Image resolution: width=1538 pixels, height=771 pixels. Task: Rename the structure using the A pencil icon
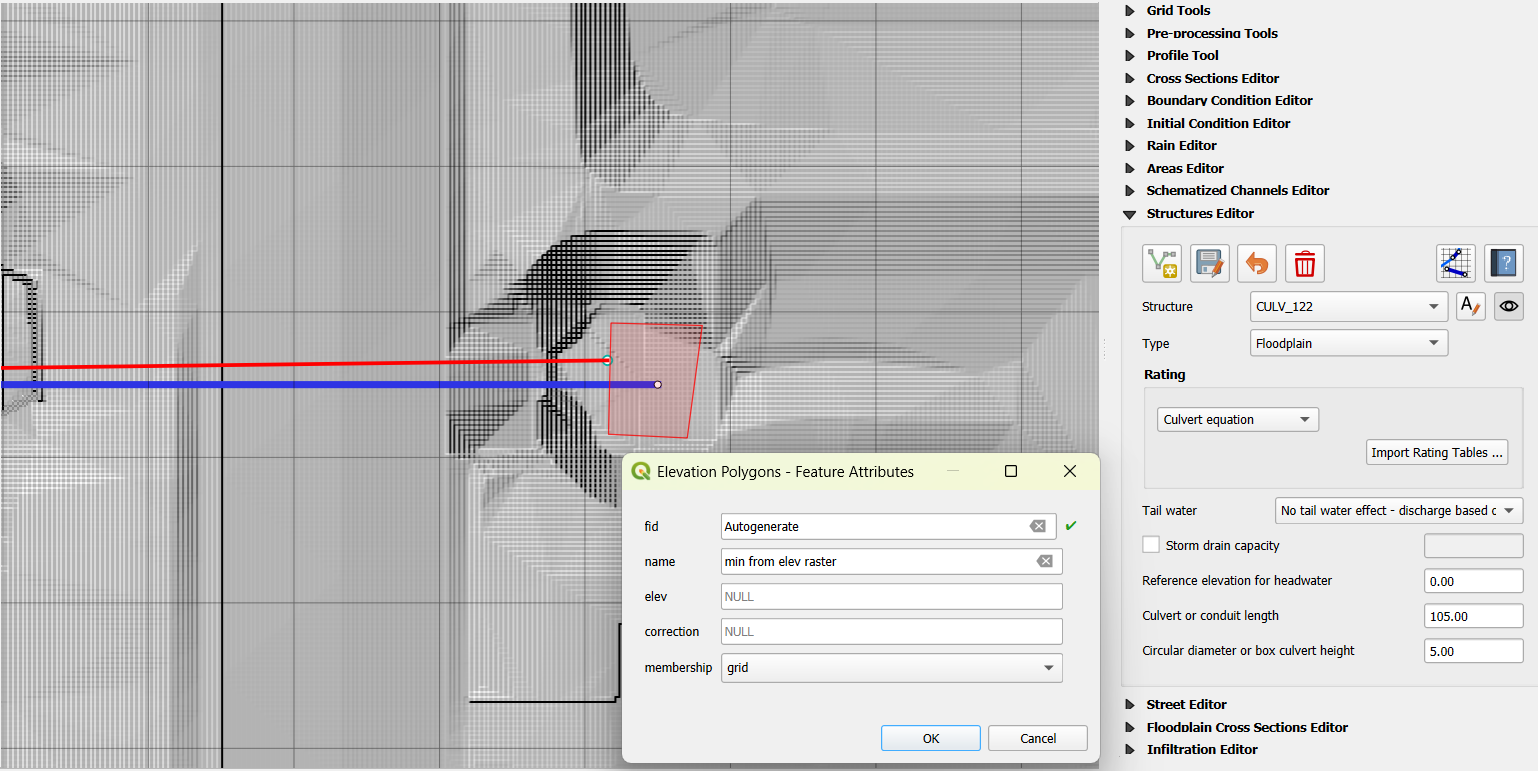point(1470,306)
